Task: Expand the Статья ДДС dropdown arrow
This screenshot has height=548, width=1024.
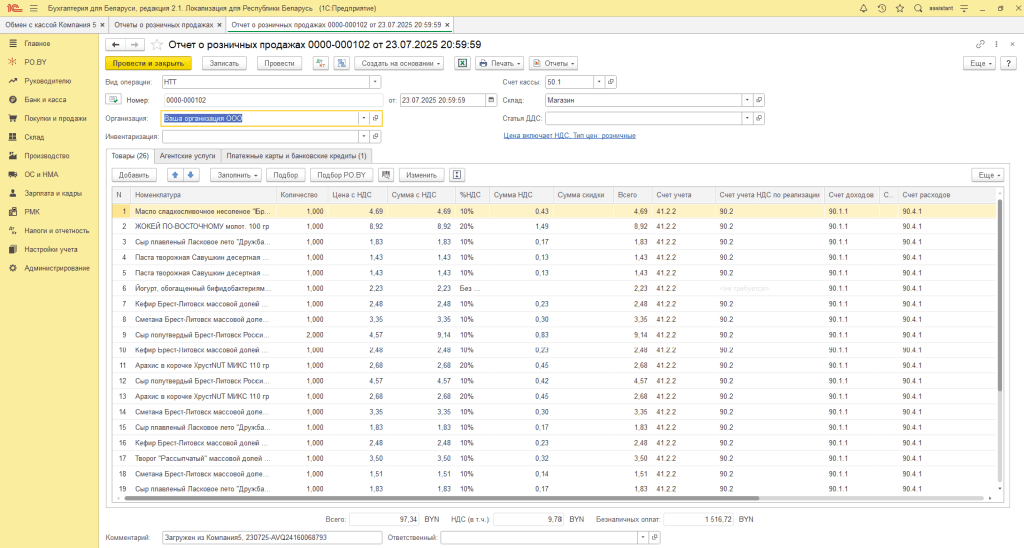Action: [x=747, y=118]
